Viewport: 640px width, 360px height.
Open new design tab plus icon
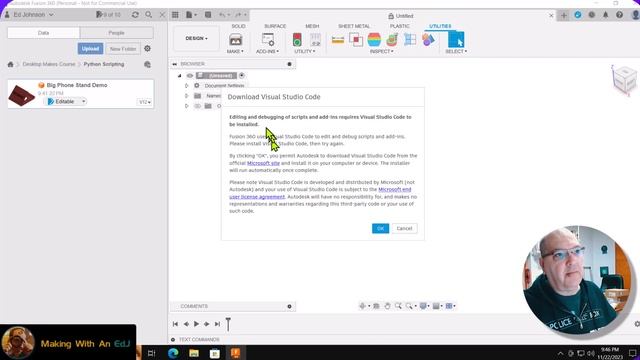564,16
